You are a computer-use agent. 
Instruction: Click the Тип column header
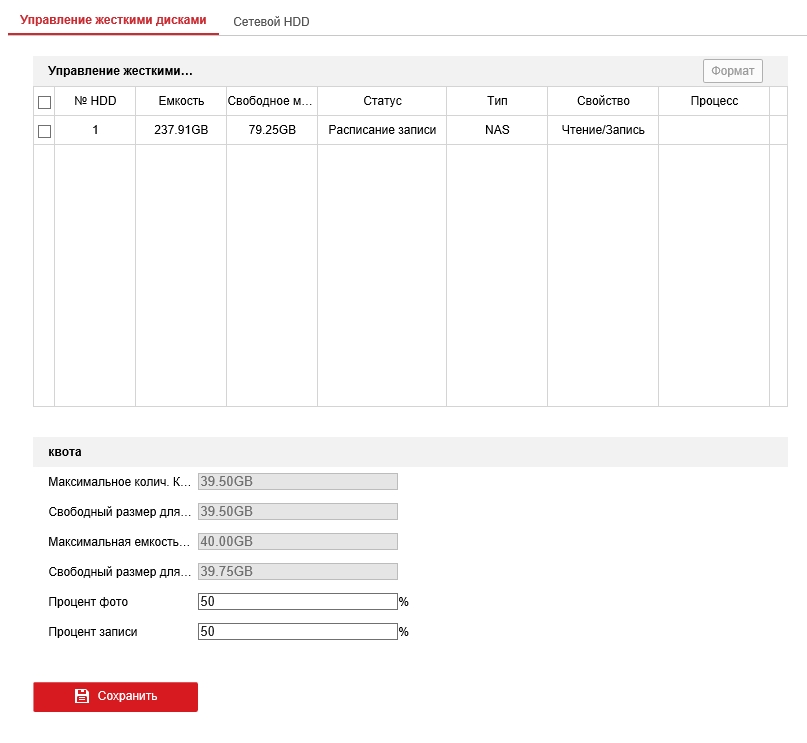(x=497, y=101)
